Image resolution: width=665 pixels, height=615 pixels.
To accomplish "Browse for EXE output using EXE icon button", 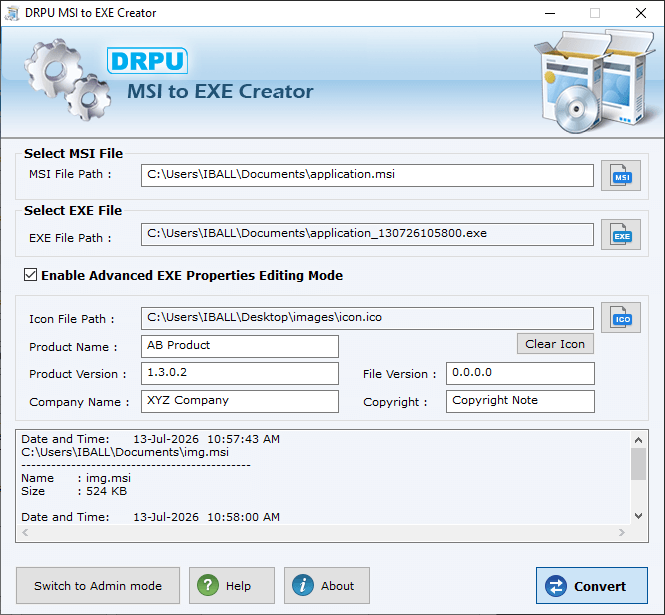I will (x=620, y=235).
